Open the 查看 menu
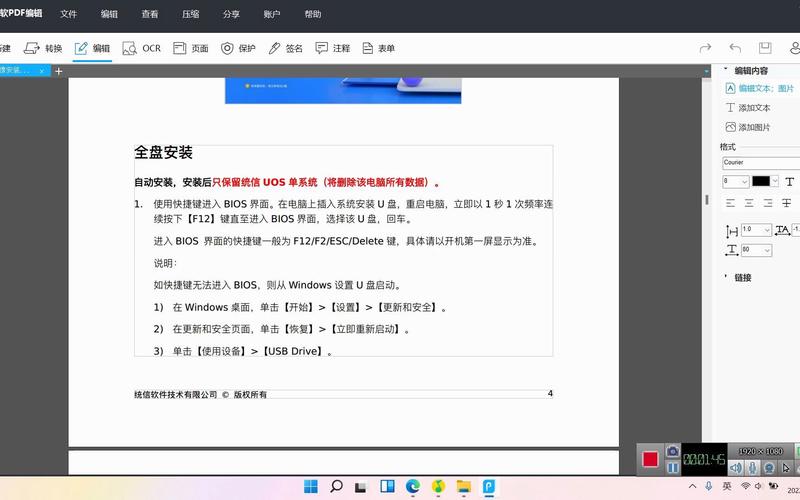The width and height of the screenshot is (800, 500). point(150,14)
